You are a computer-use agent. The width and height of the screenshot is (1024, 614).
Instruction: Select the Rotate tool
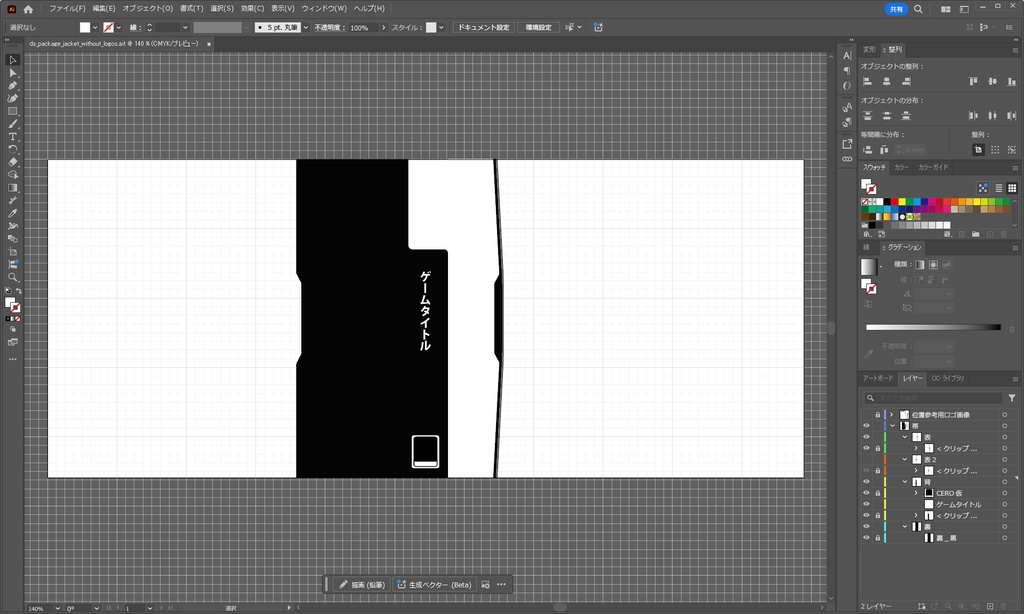(12, 150)
